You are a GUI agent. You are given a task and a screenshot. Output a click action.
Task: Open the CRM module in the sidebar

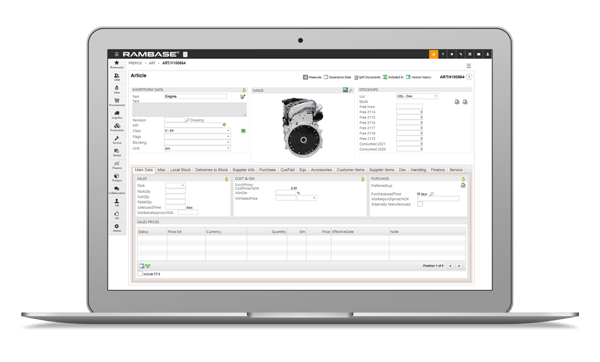117,77
